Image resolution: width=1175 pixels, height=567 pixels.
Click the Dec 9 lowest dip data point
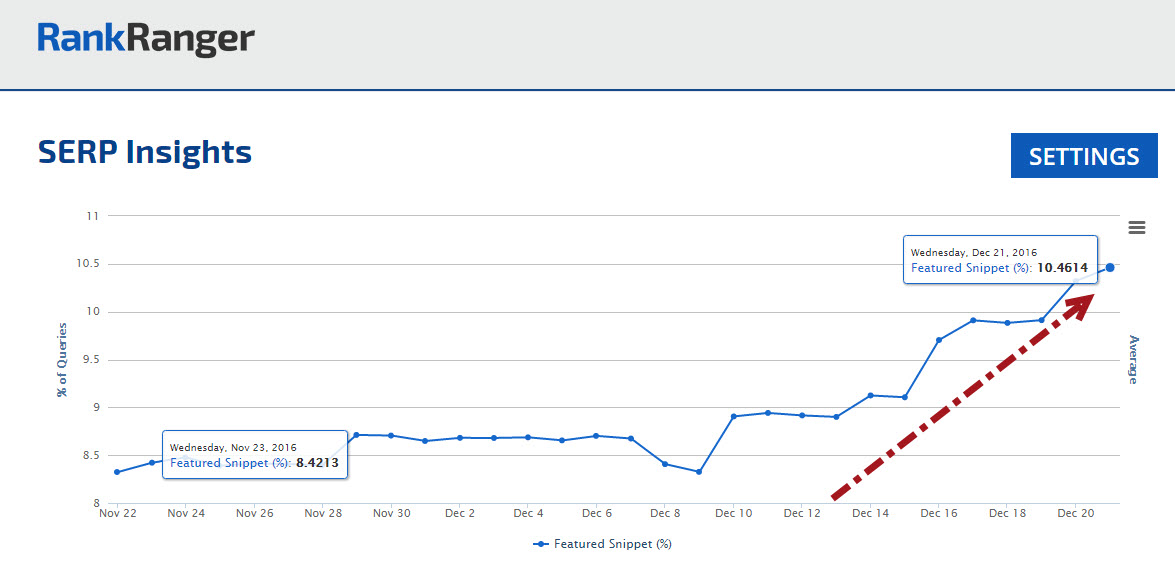point(699,472)
